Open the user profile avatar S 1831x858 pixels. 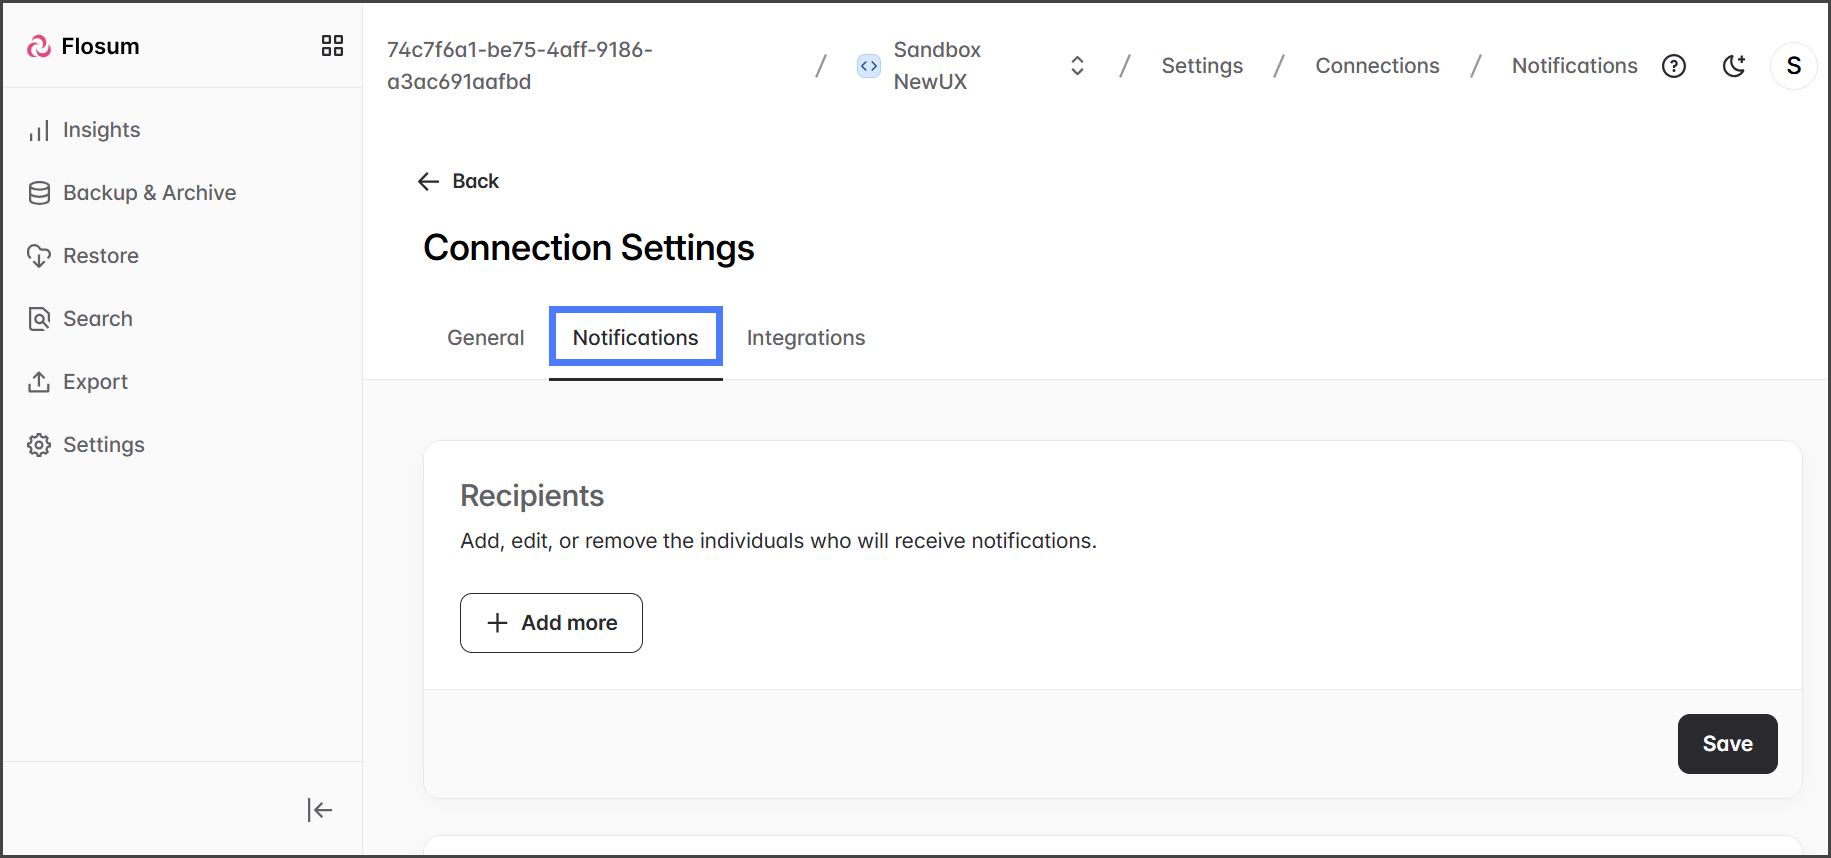1793,66
